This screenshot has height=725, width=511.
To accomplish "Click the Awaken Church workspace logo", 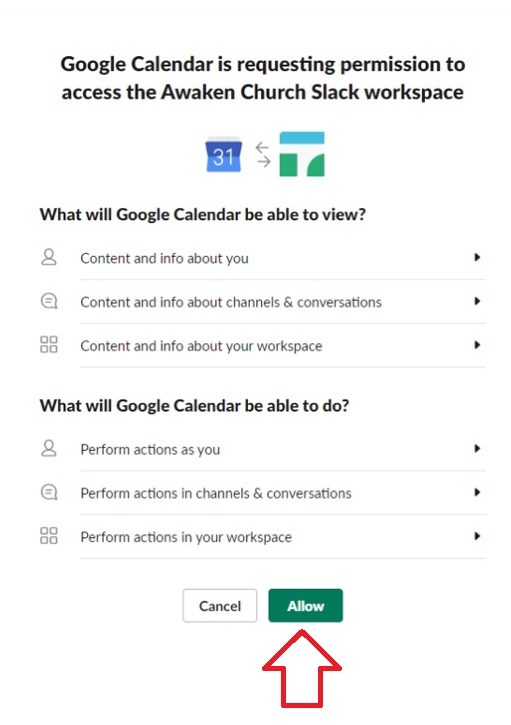I will [x=302, y=154].
